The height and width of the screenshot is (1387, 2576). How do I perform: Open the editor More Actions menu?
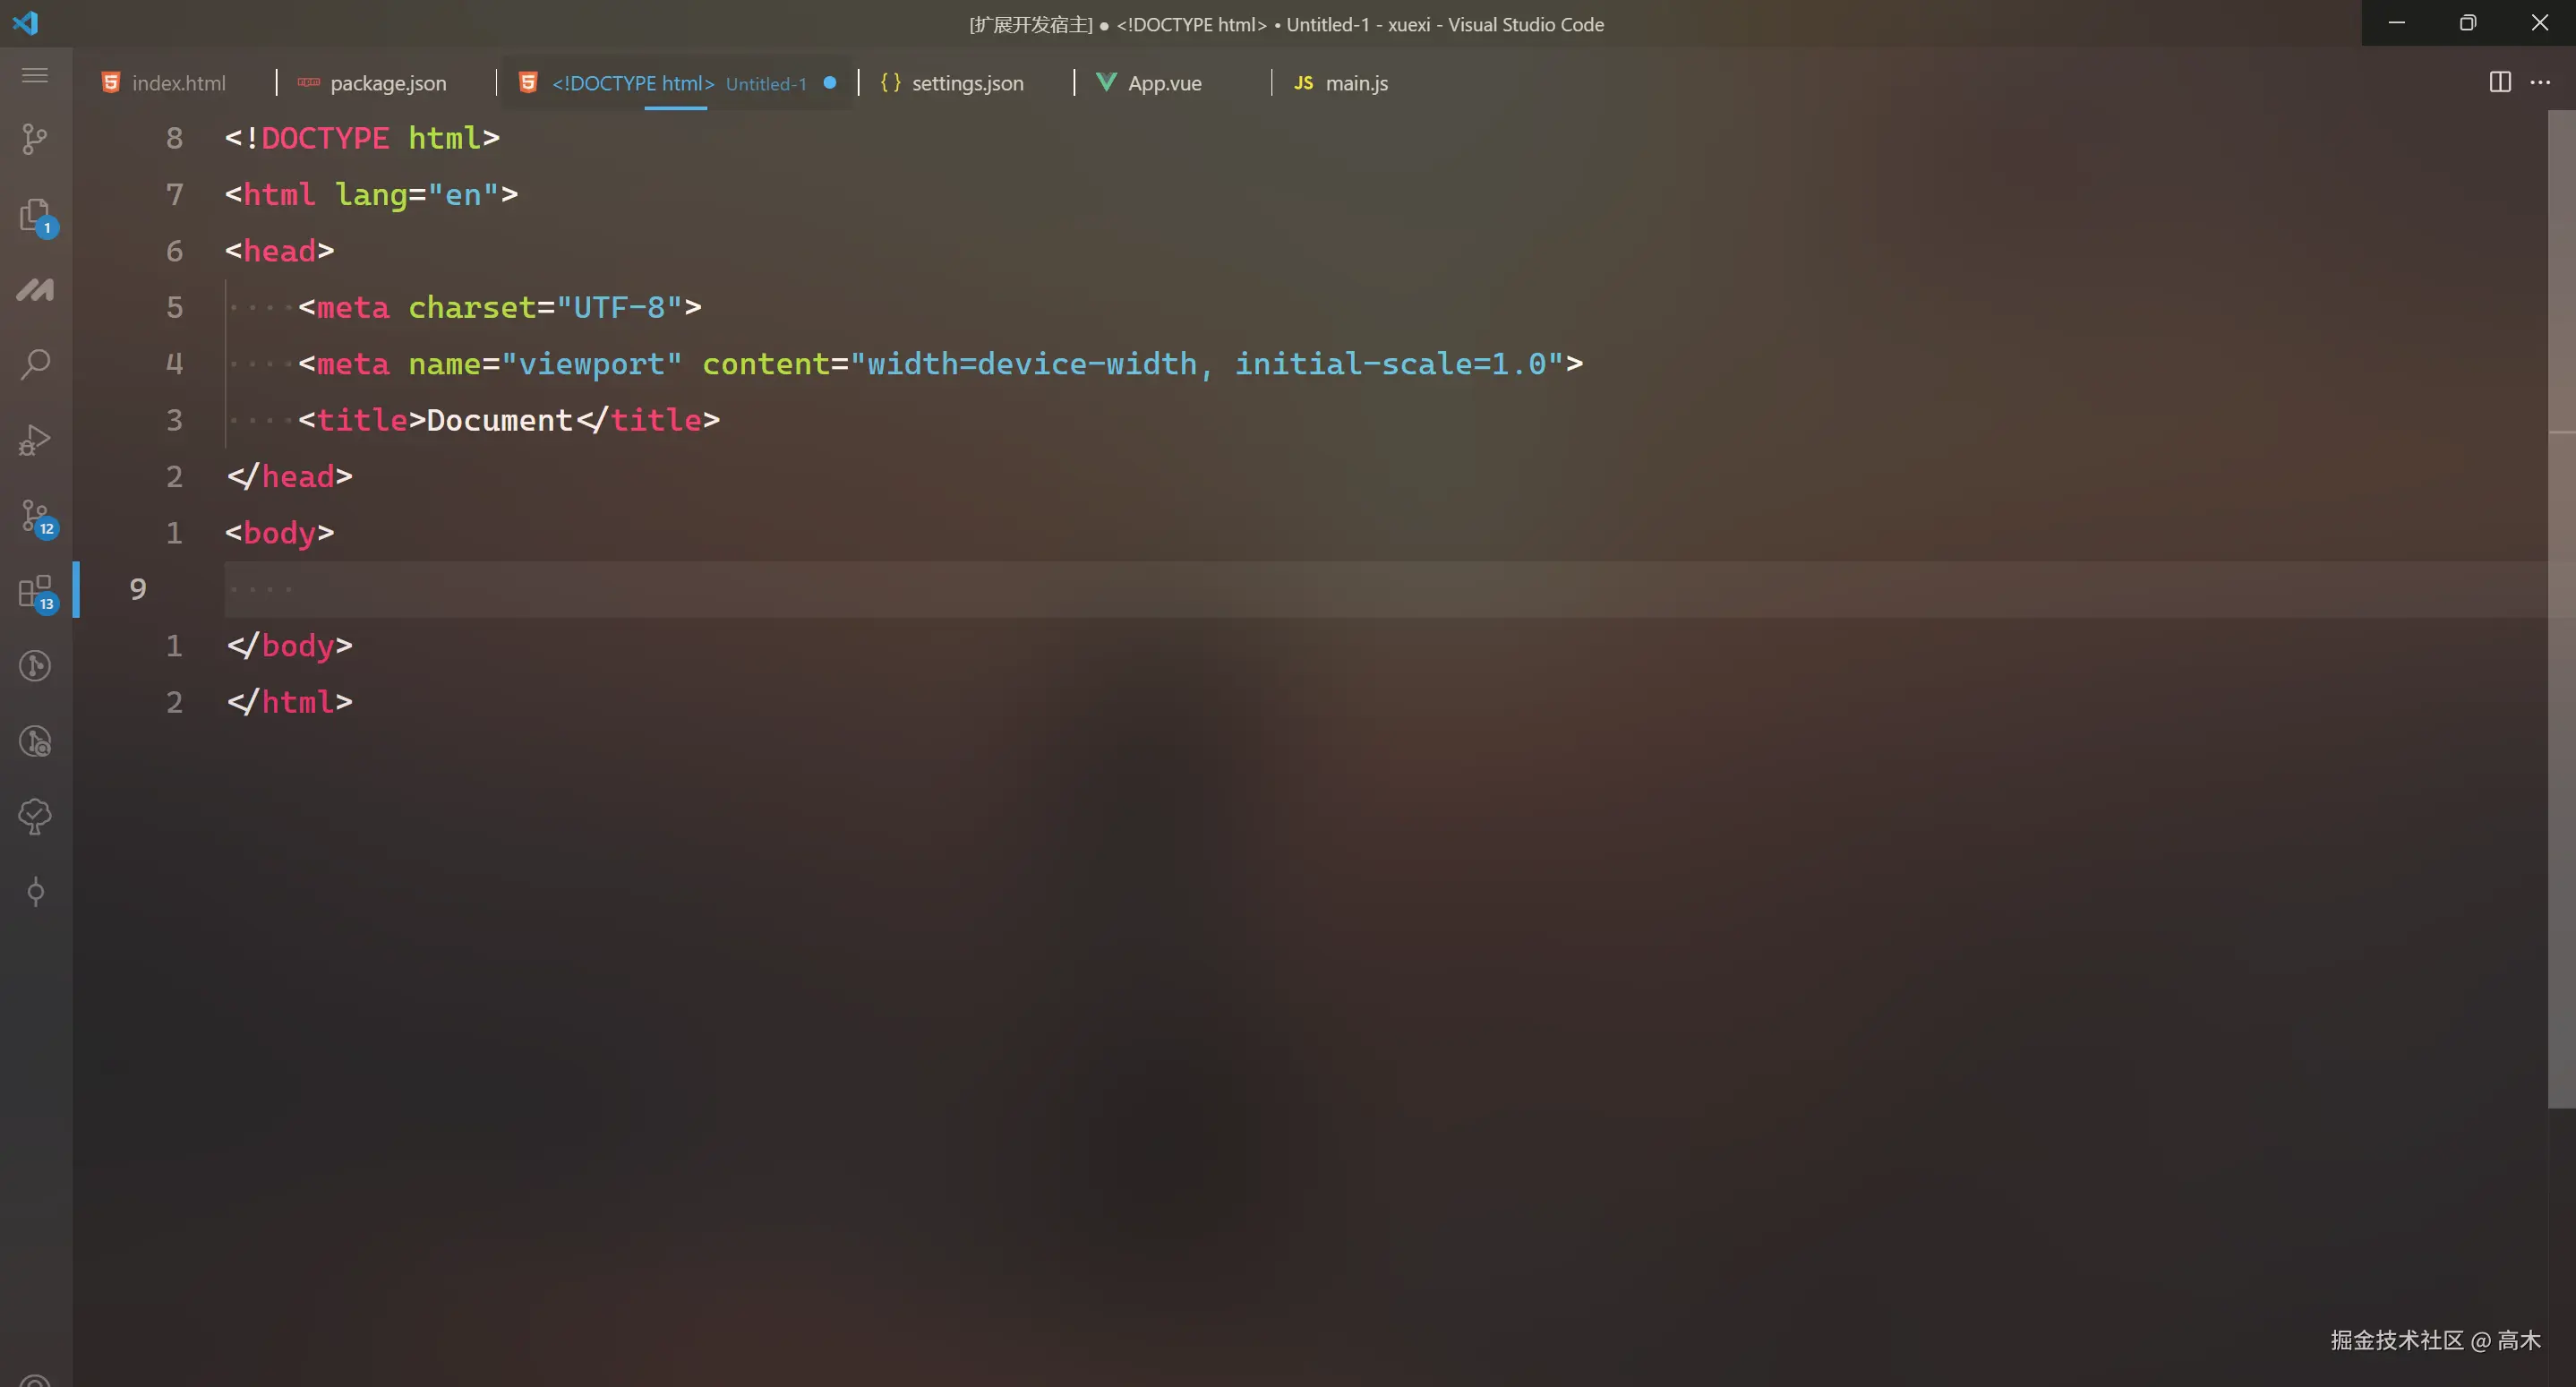pos(2540,83)
